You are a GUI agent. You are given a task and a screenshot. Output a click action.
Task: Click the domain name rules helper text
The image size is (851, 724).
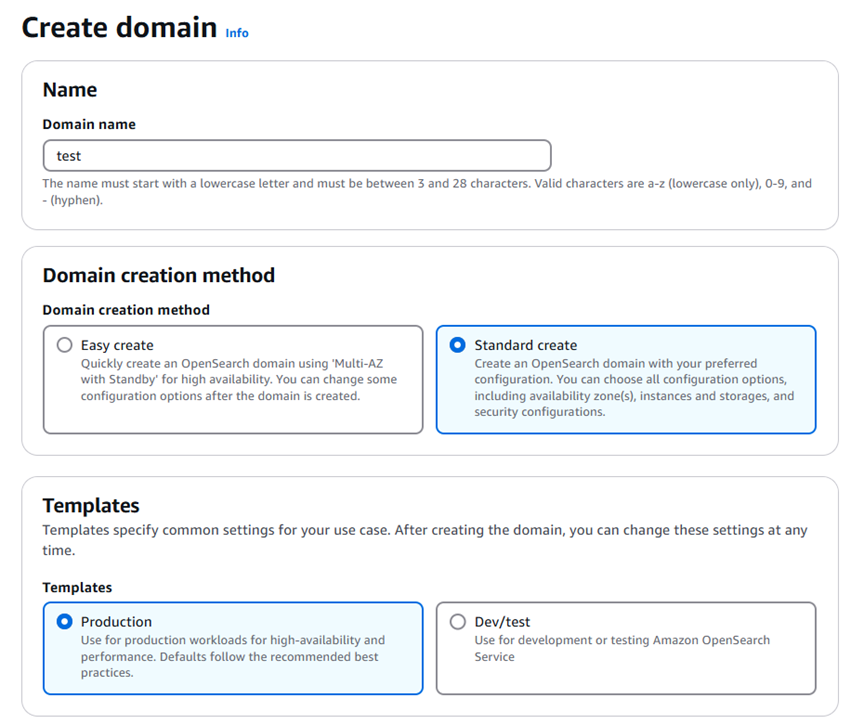[x=427, y=192]
